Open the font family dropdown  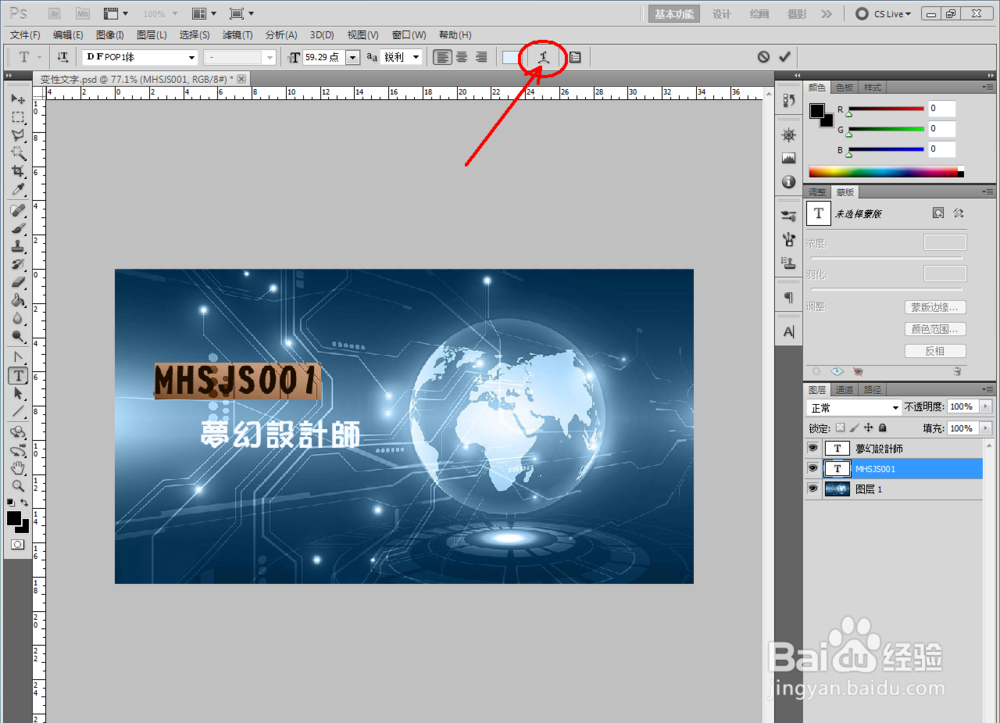(191, 57)
